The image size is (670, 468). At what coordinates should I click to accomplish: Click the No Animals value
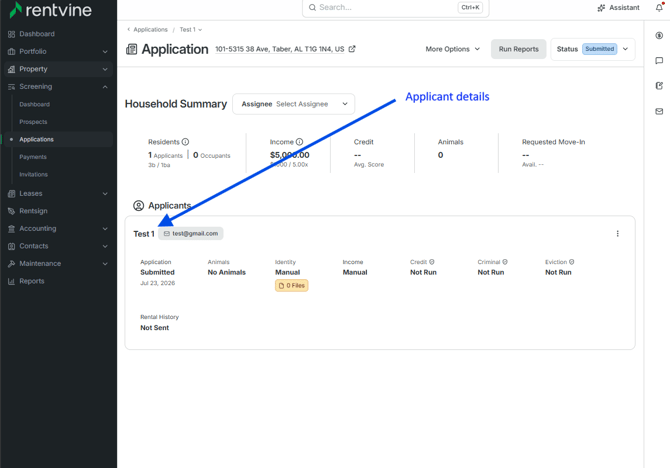[x=226, y=272]
